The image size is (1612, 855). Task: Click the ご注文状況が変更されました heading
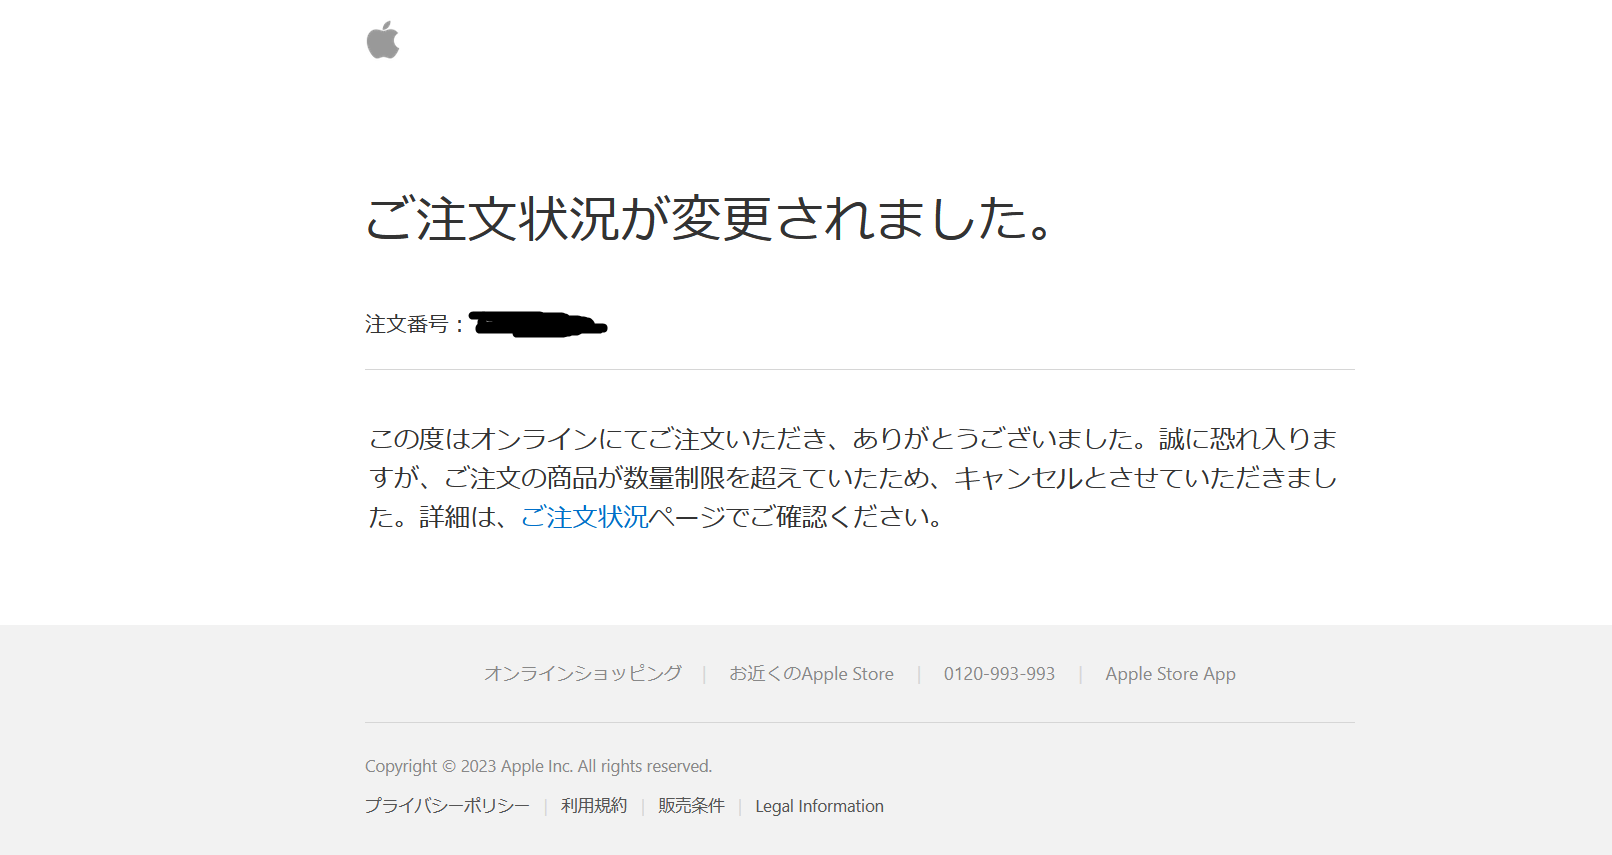pos(710,218)
